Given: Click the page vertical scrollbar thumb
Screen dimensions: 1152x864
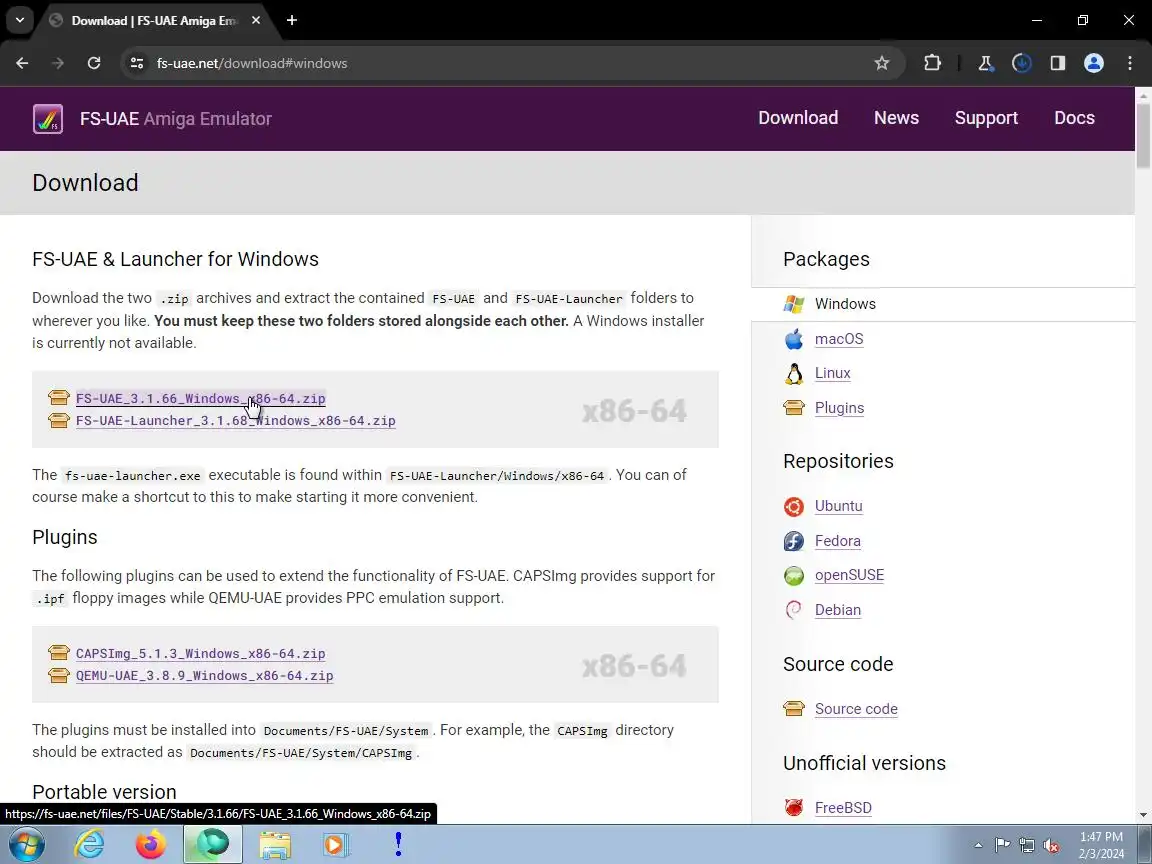Looking at the screenshot, I should (x=1143, y=135).
